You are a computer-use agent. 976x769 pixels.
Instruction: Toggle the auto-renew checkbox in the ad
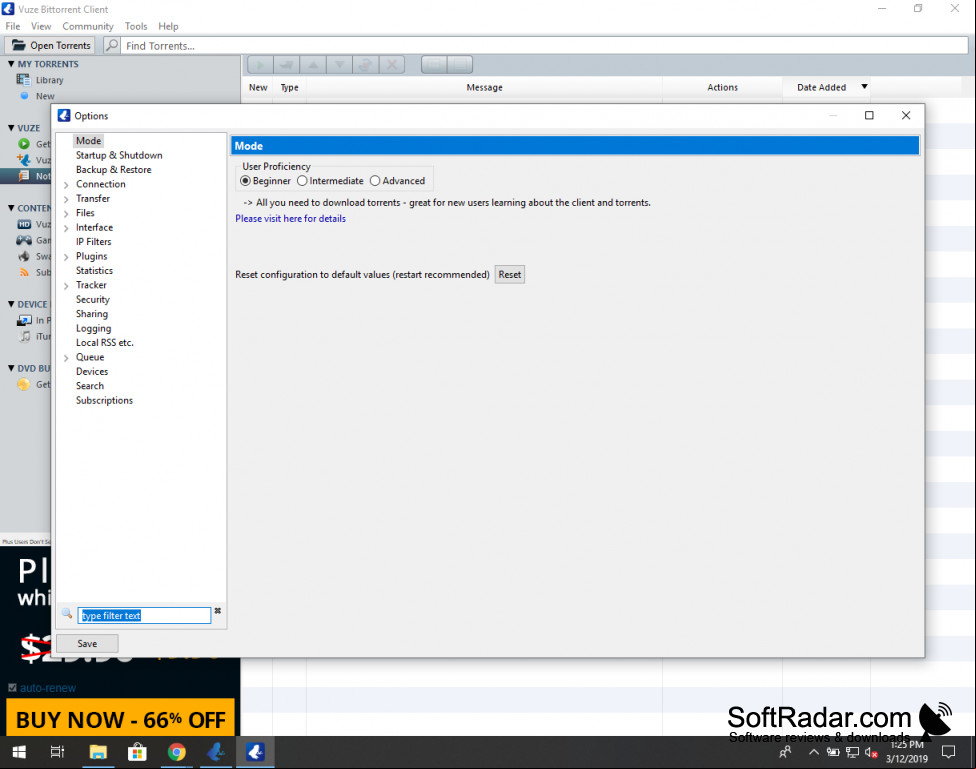[12, 687]
